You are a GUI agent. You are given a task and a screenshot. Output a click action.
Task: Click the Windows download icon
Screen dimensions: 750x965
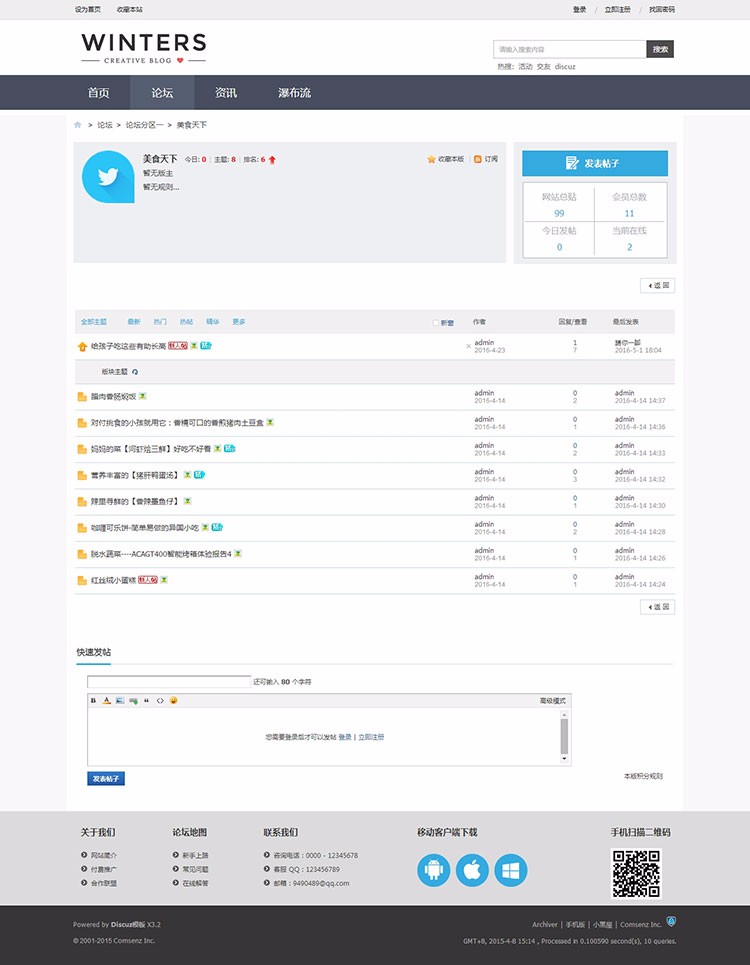tap(511, 870)
